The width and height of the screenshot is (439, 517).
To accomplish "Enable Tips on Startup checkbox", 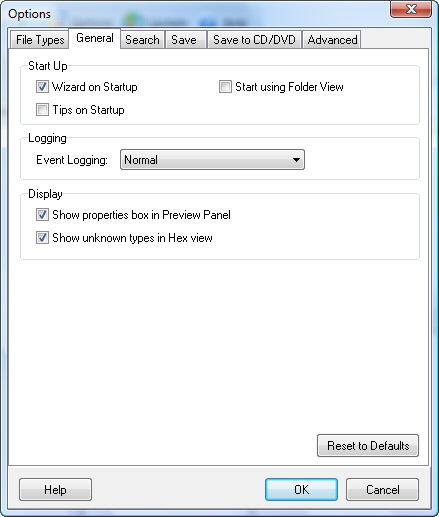I will click(x=42, y=110).
